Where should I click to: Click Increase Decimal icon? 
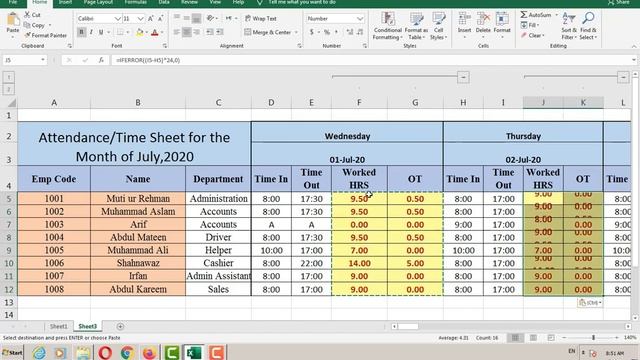(x=350, y=32)
